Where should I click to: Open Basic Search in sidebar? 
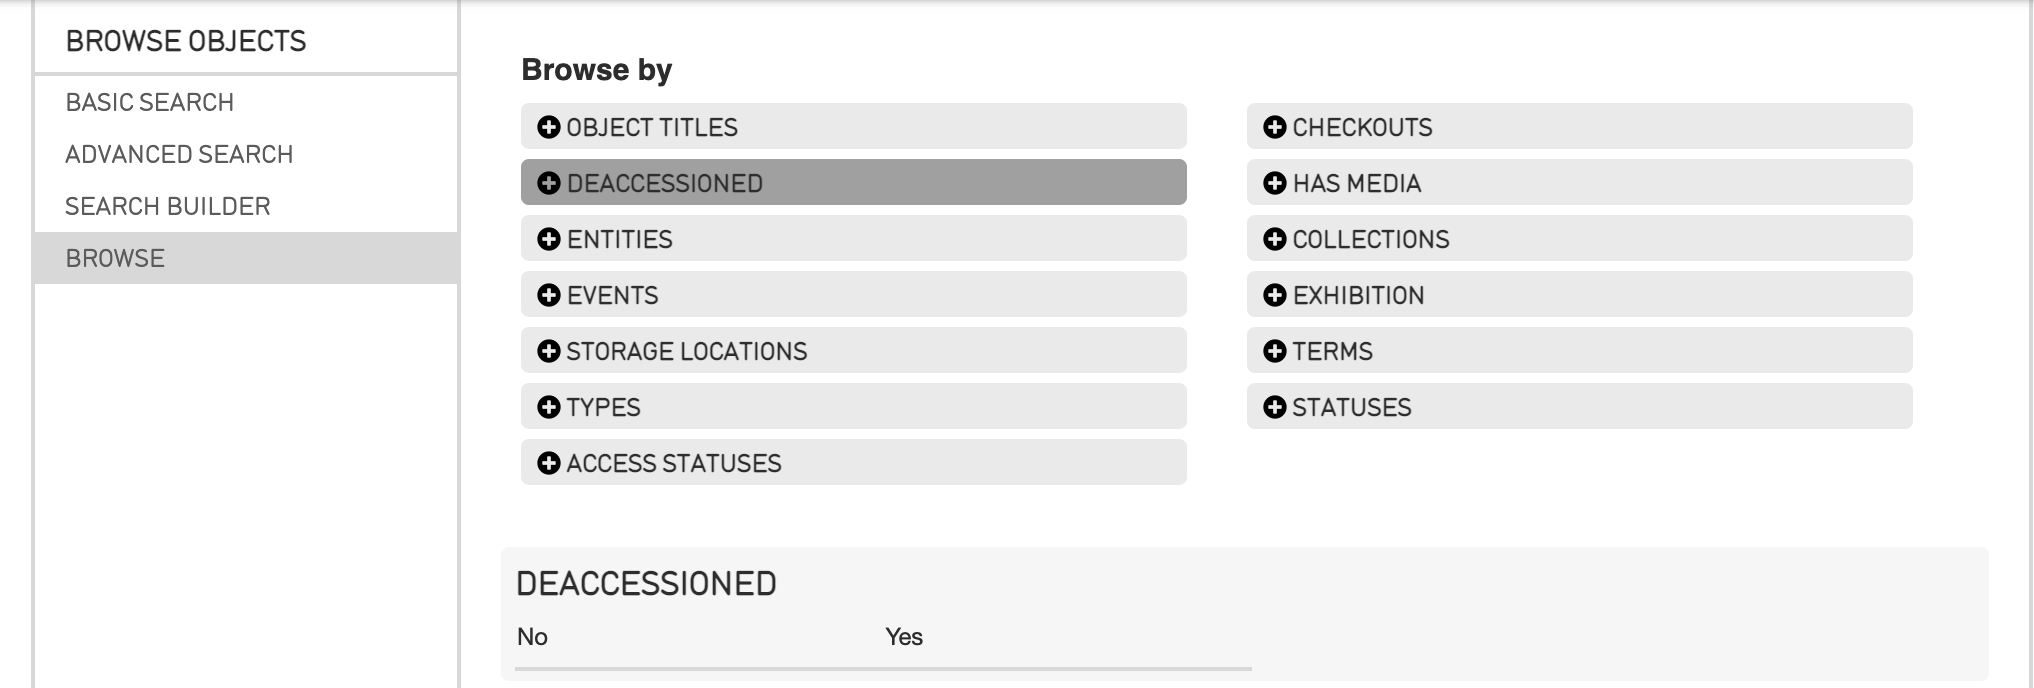(150, 102)
